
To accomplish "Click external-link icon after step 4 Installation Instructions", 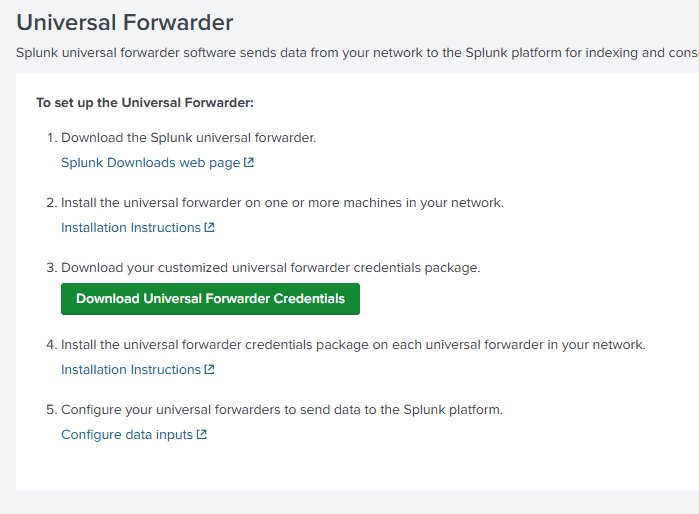I will click(210, 369).
